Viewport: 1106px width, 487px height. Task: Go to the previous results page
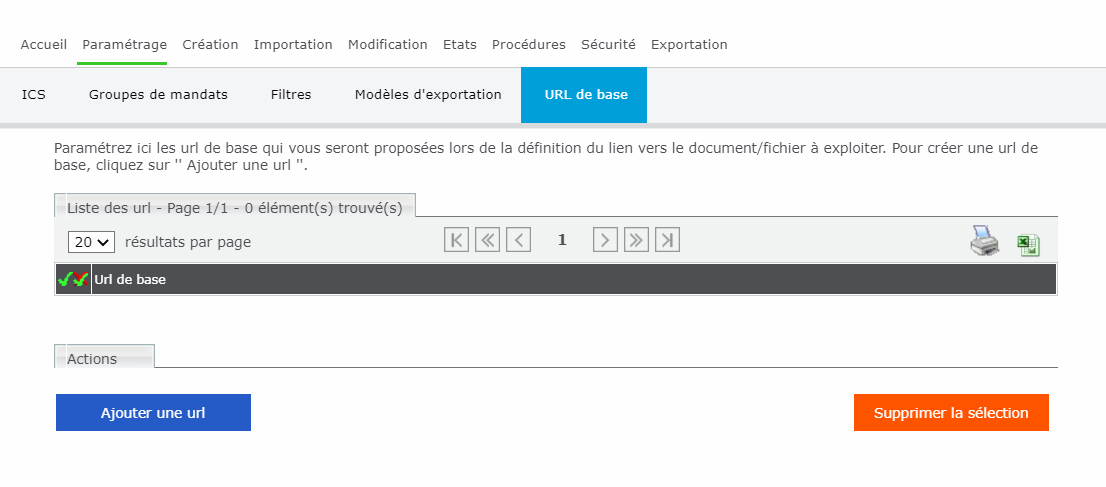pos(518,240)
